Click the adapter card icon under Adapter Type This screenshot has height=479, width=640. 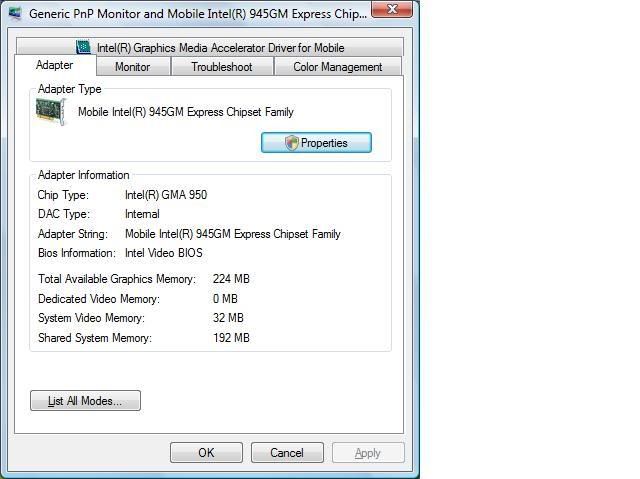point(50,112)
